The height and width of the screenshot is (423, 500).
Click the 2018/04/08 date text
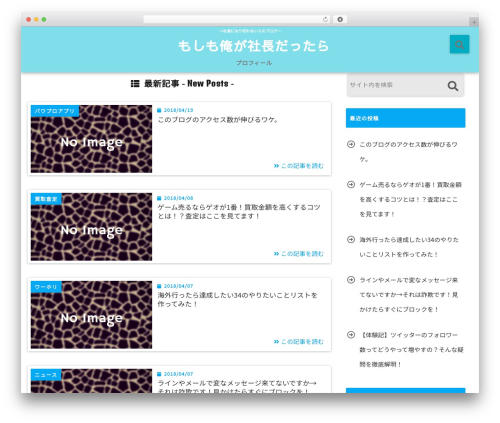[x=178, y=198]
